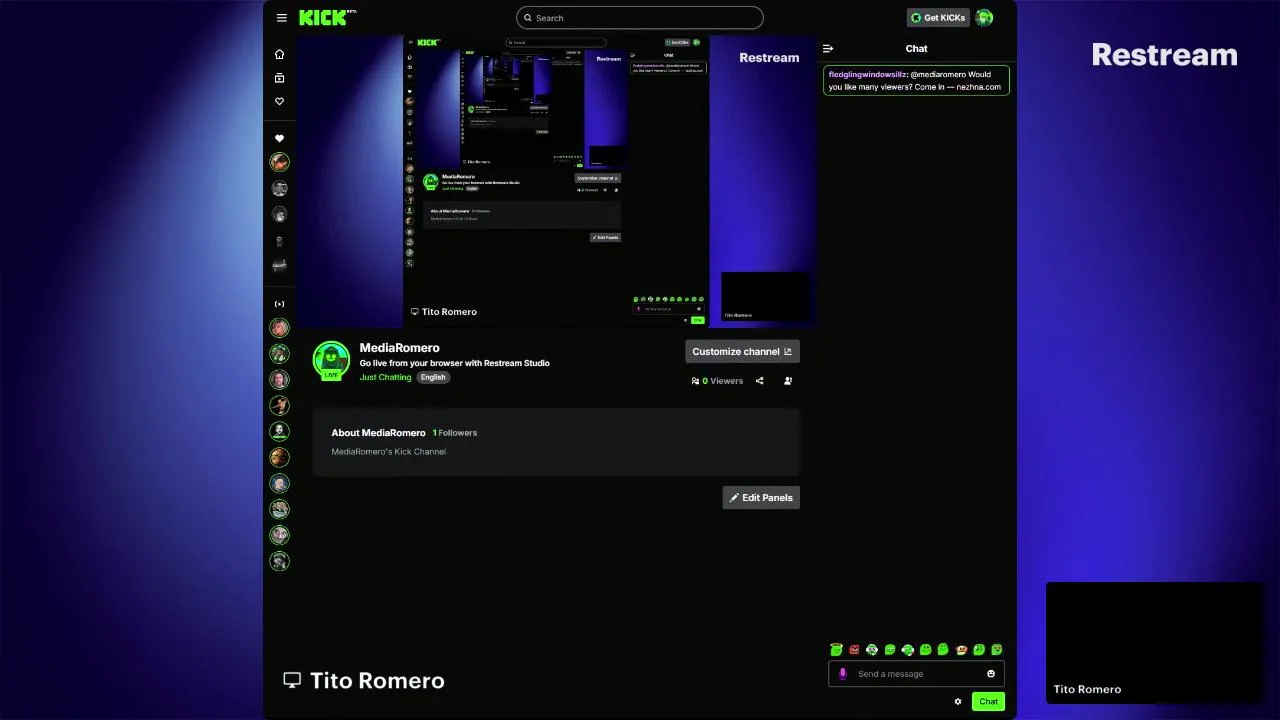1280x720 pixels.
Task: Insert the tan-colored emote in the emote row
Action: point(961,650)
